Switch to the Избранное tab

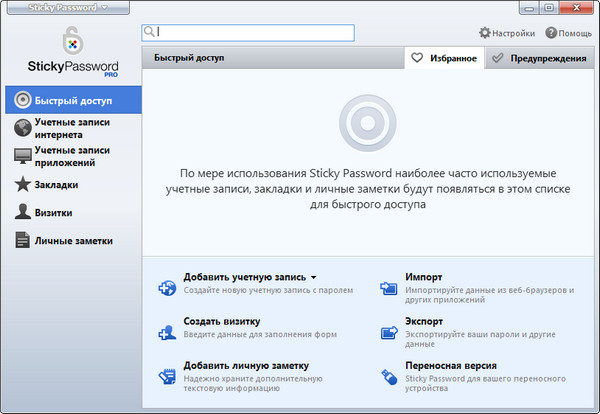click(444, 59)
